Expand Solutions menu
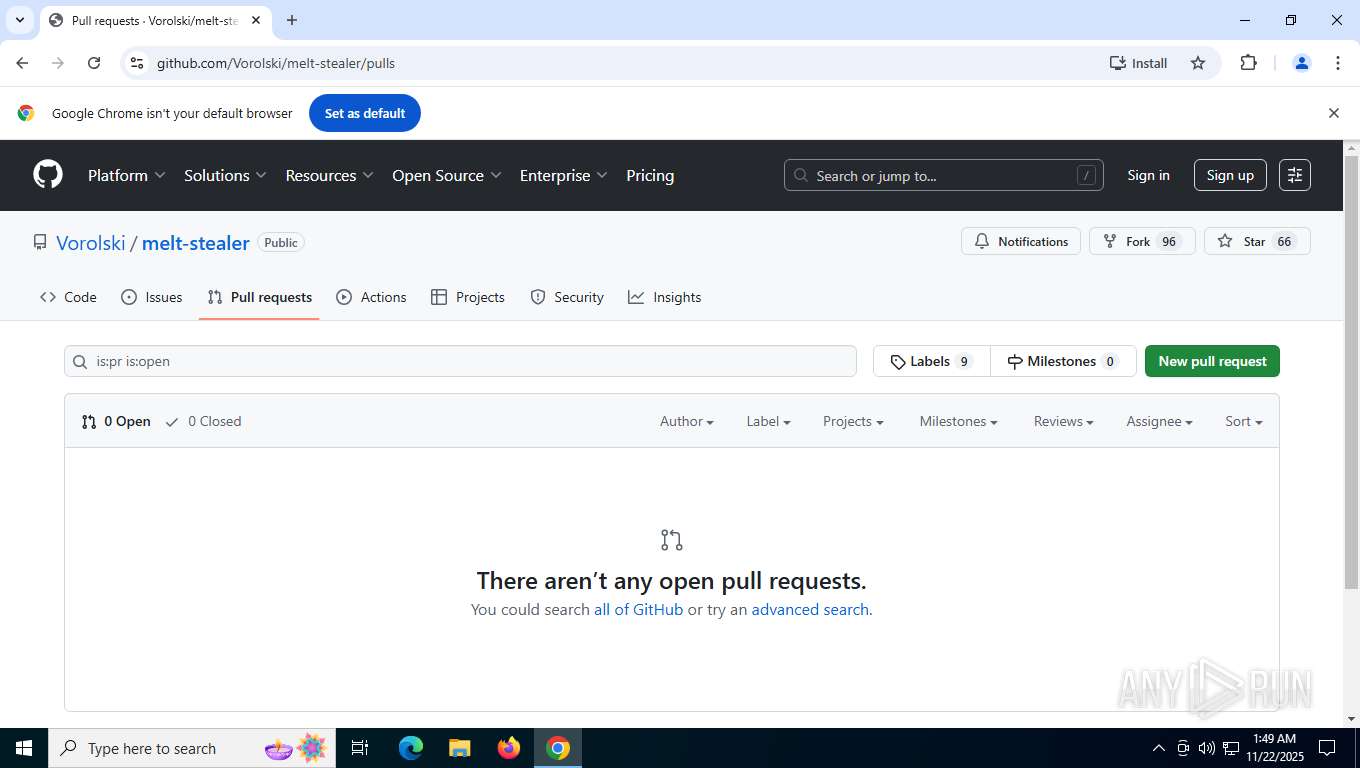Viewport: 1360px width, 768px height. 225,175
